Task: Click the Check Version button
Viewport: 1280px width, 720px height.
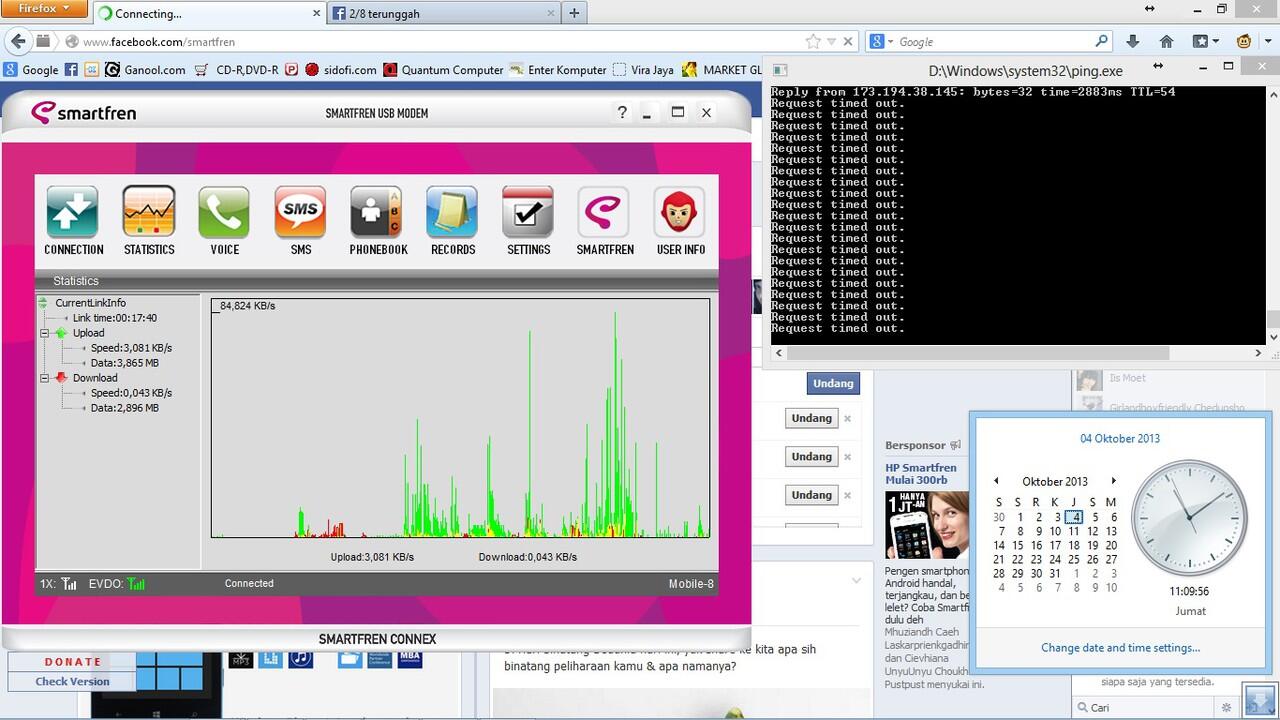Action: click(73, 682)
